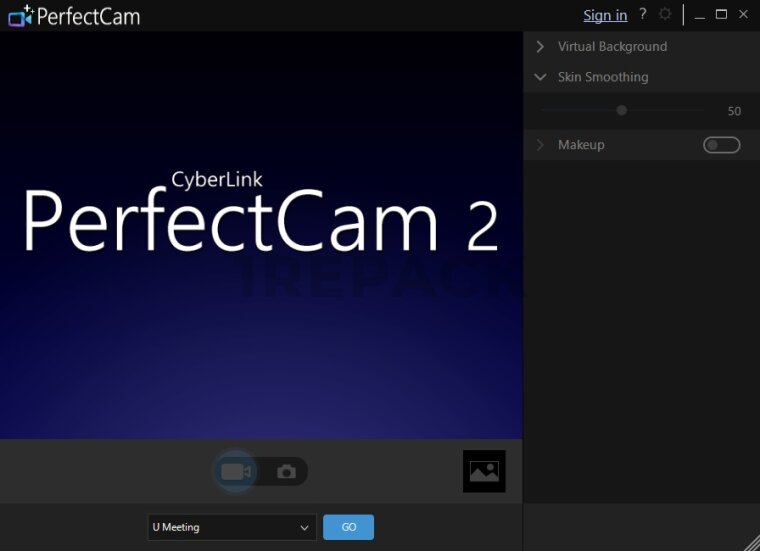The image size is (760, 551).
Task: Click the window resize grip corner
Action: 751,542
